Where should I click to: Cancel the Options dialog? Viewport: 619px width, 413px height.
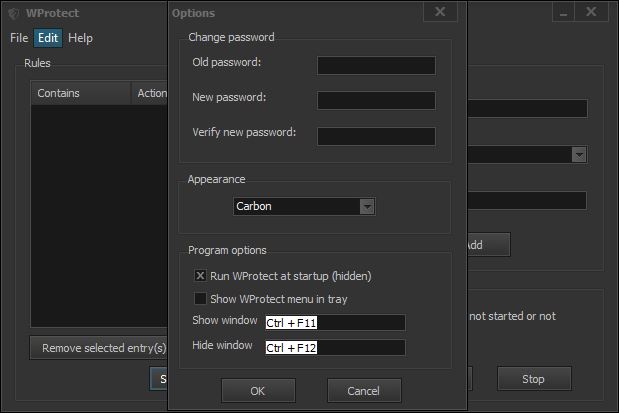click(364, 390)
